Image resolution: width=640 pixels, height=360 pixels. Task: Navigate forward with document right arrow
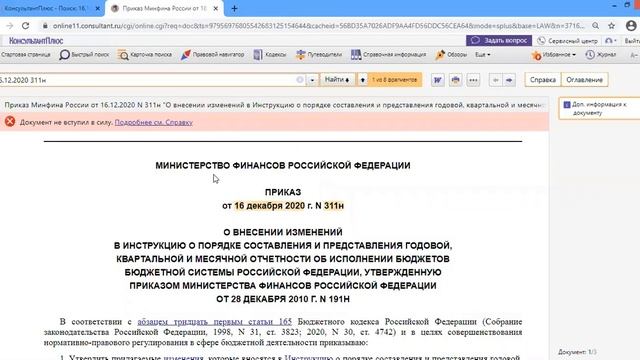(x=509, y=80)
